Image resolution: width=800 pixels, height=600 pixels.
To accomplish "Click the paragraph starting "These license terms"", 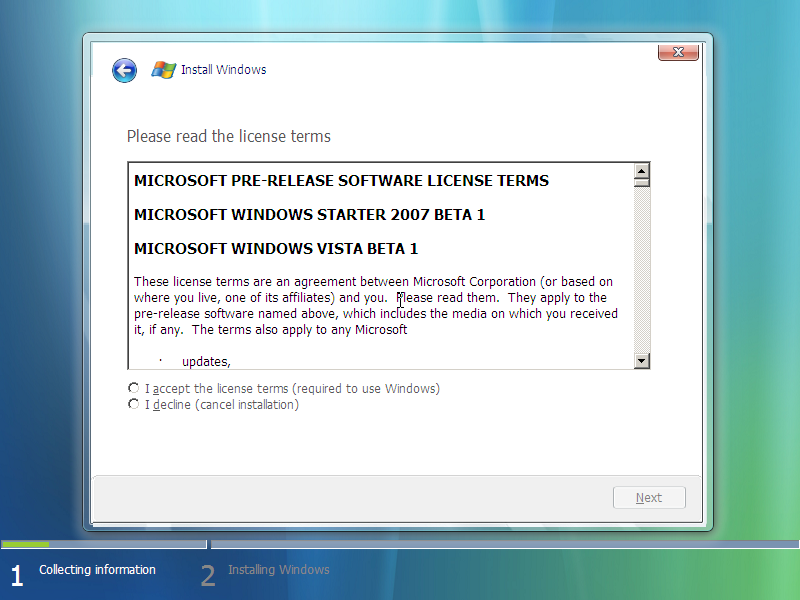I will pos(376,306).
